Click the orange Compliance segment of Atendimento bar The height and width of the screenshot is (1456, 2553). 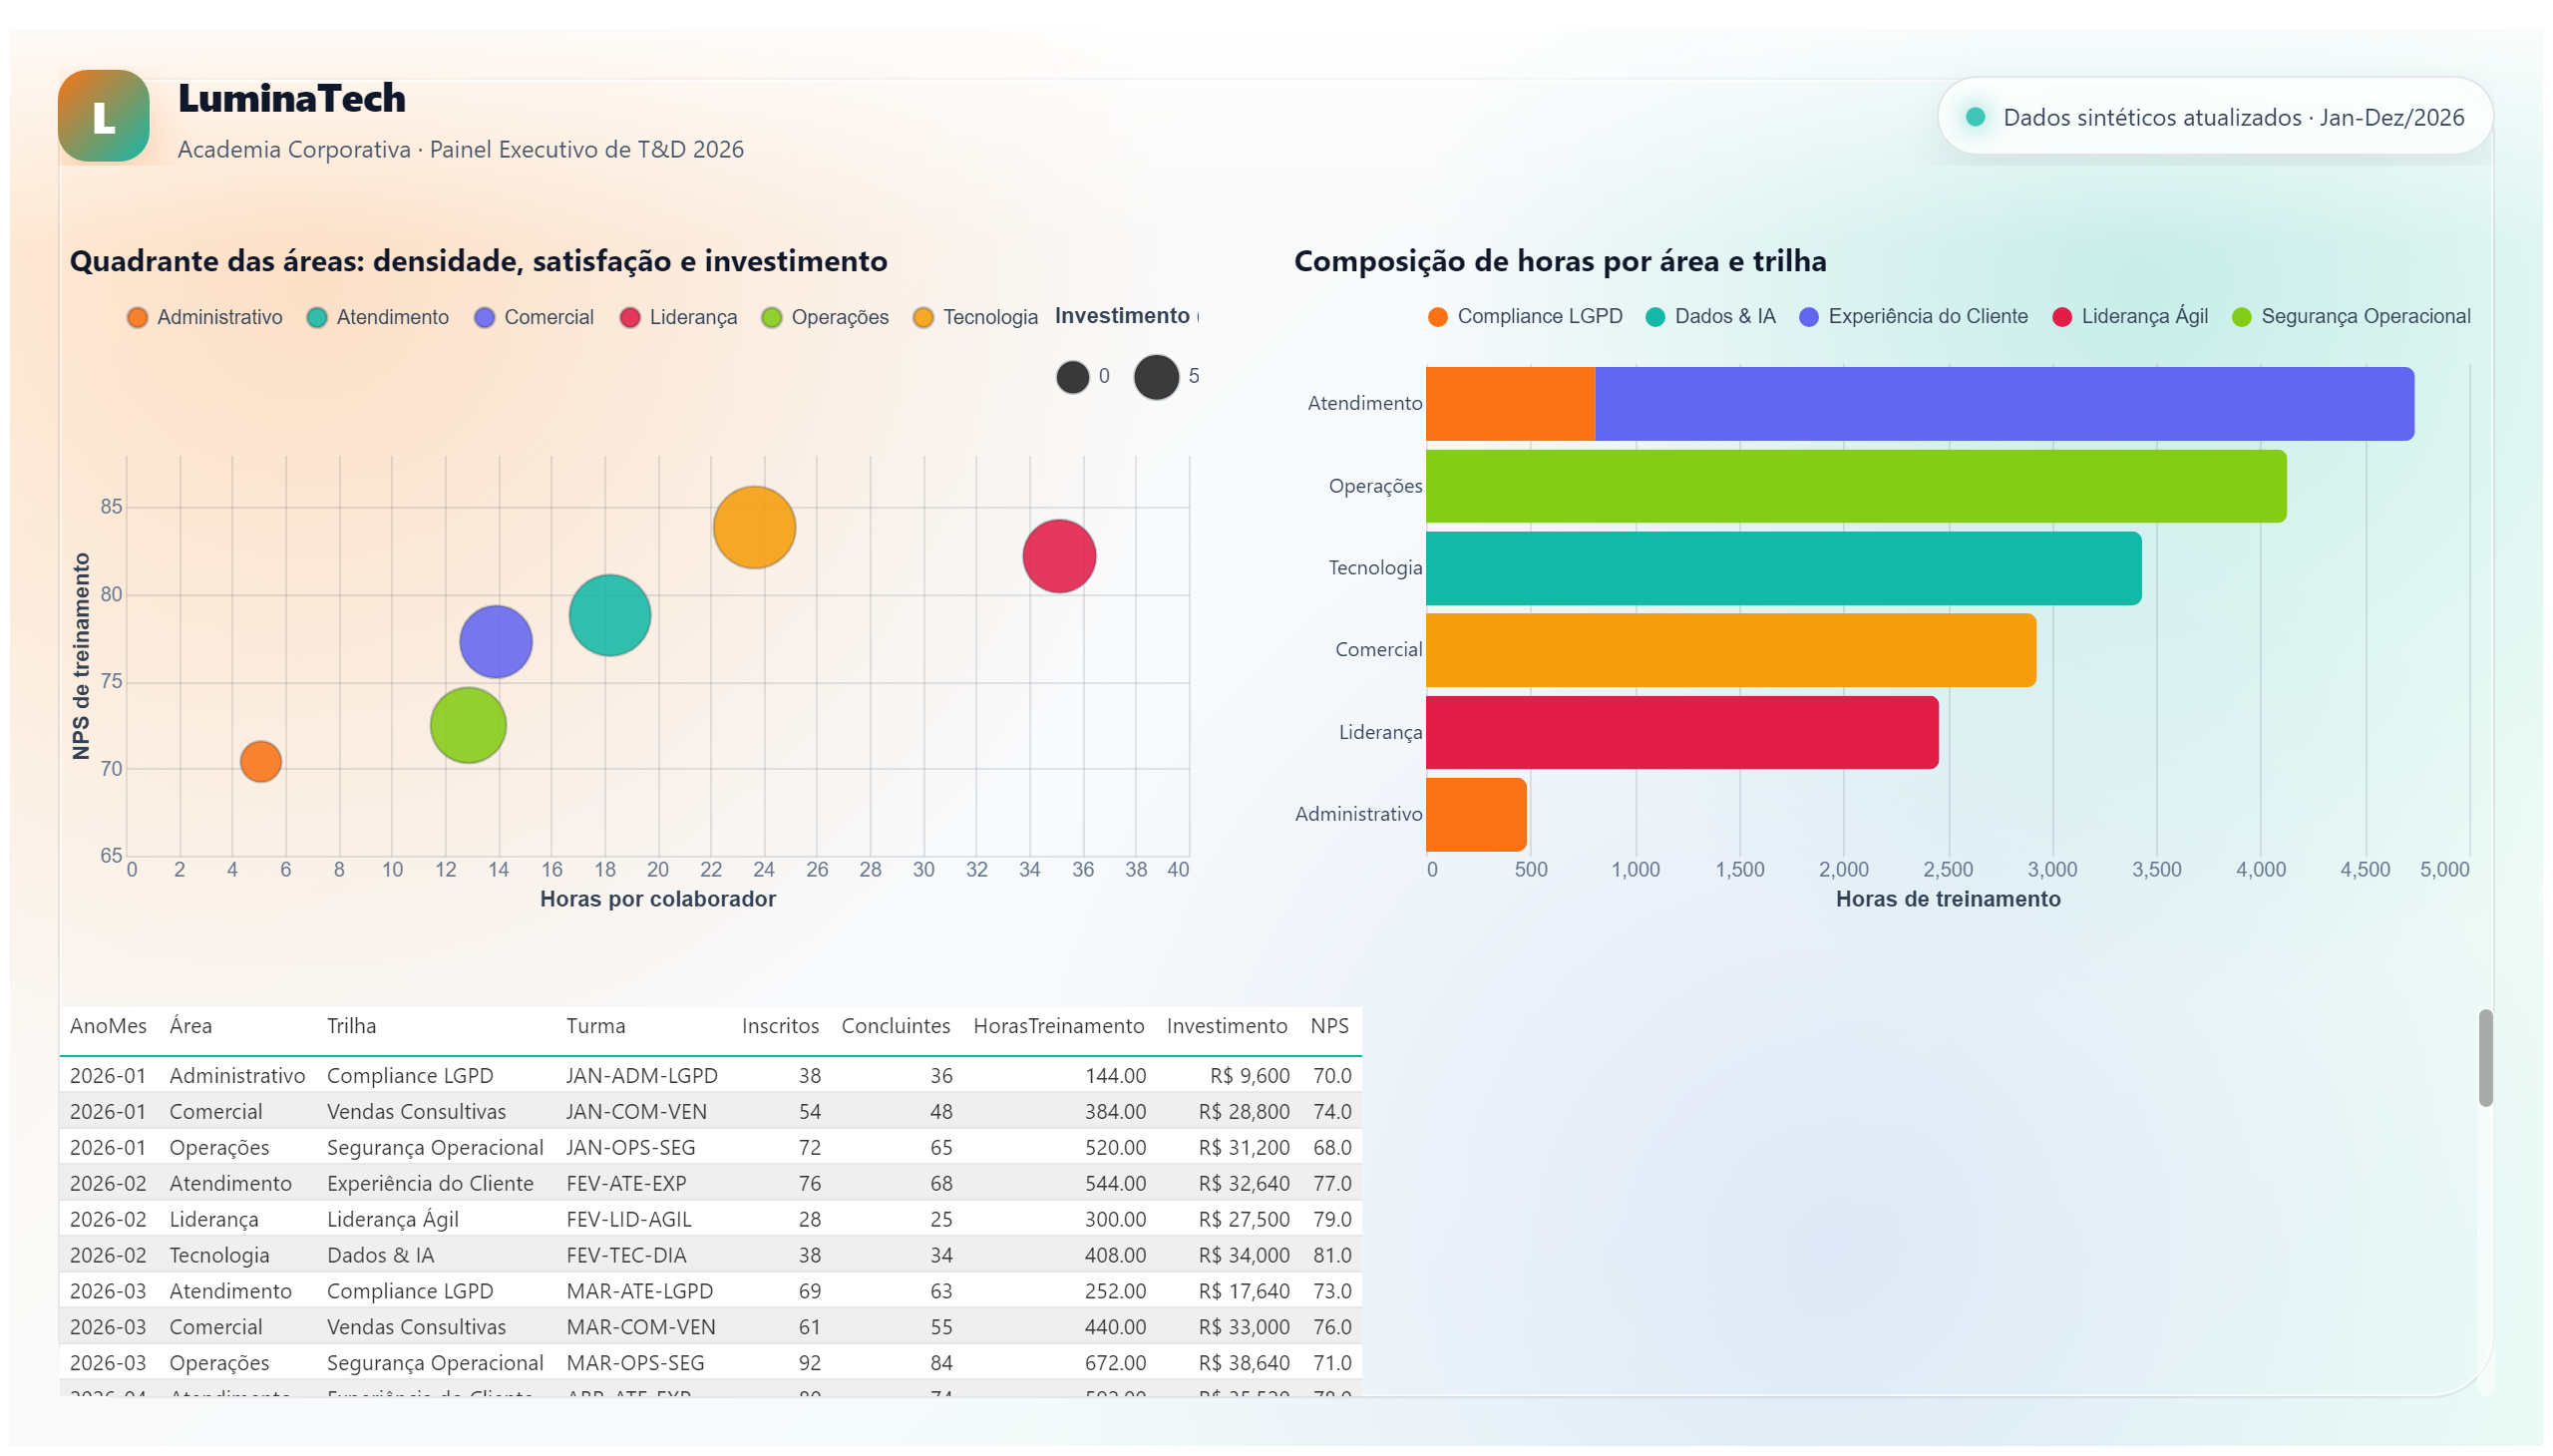pos(1510,404)
